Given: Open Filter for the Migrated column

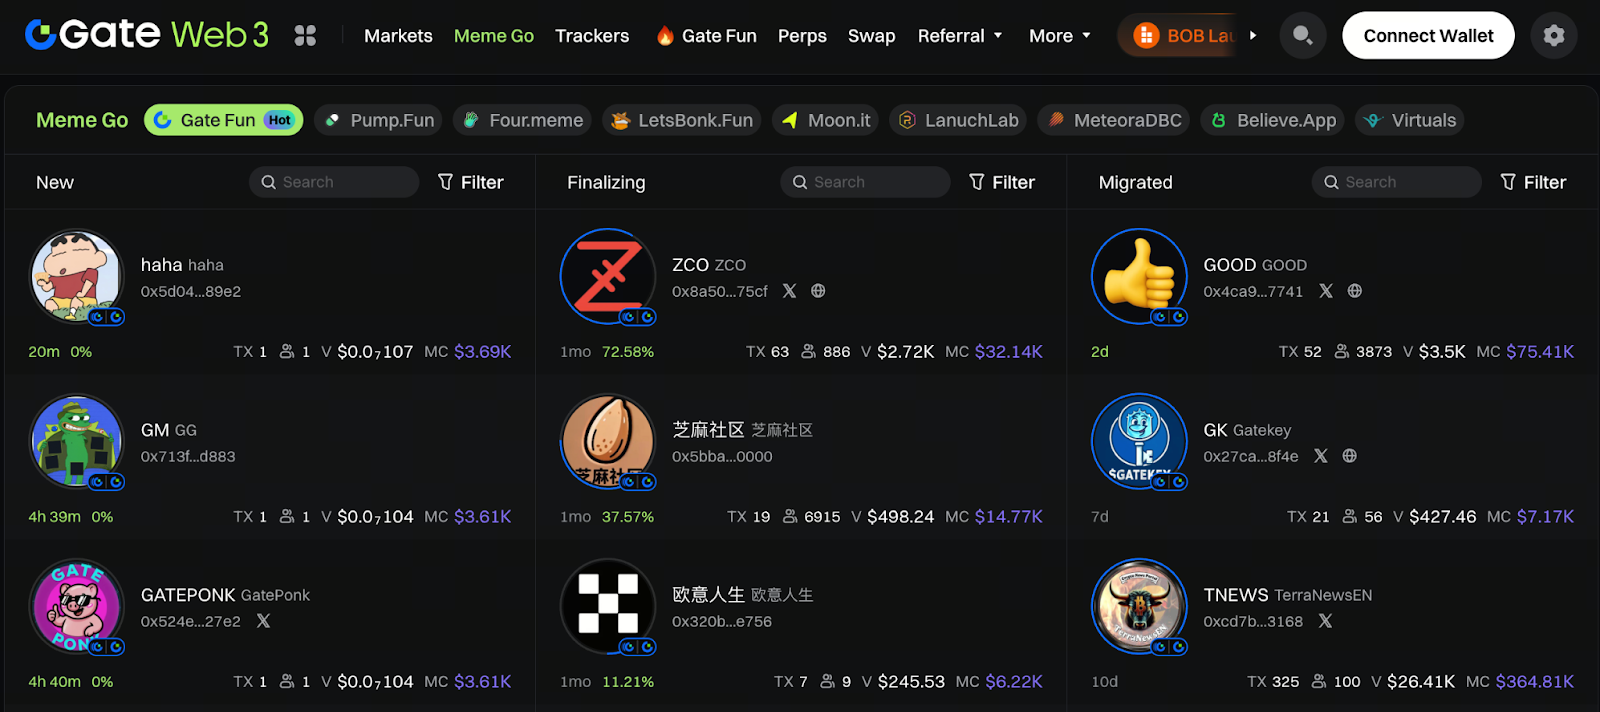Looking at the screenshot, I should pos(1533,182).
